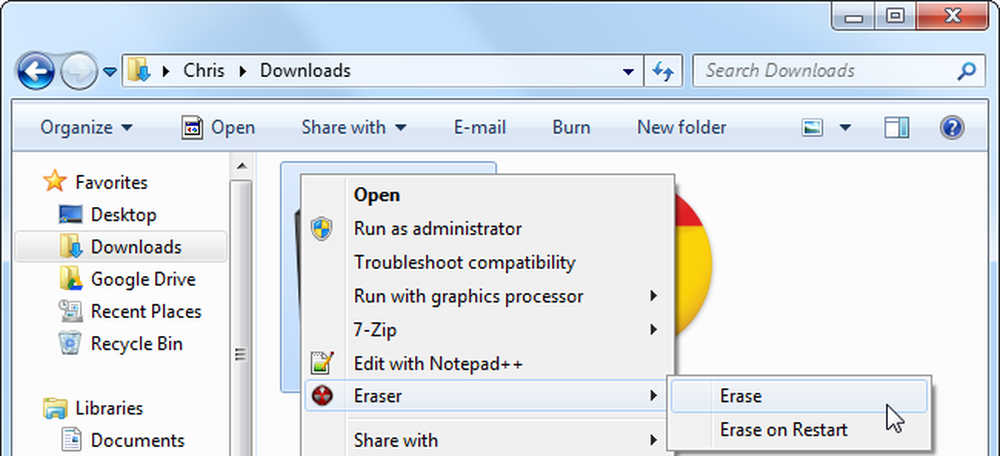The height and width of the screenshot is (456, 1000).
Task: Click Burn in the toolbar
Action: 571,128
